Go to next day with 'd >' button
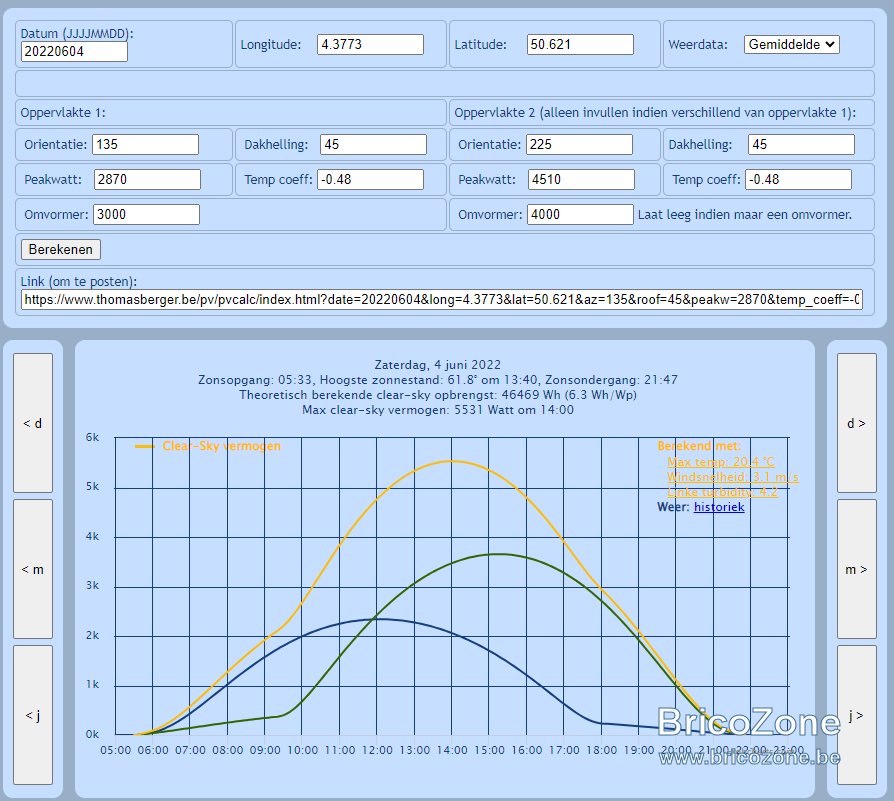Viewport: 894px width, 801px height. tap(856, 422)
